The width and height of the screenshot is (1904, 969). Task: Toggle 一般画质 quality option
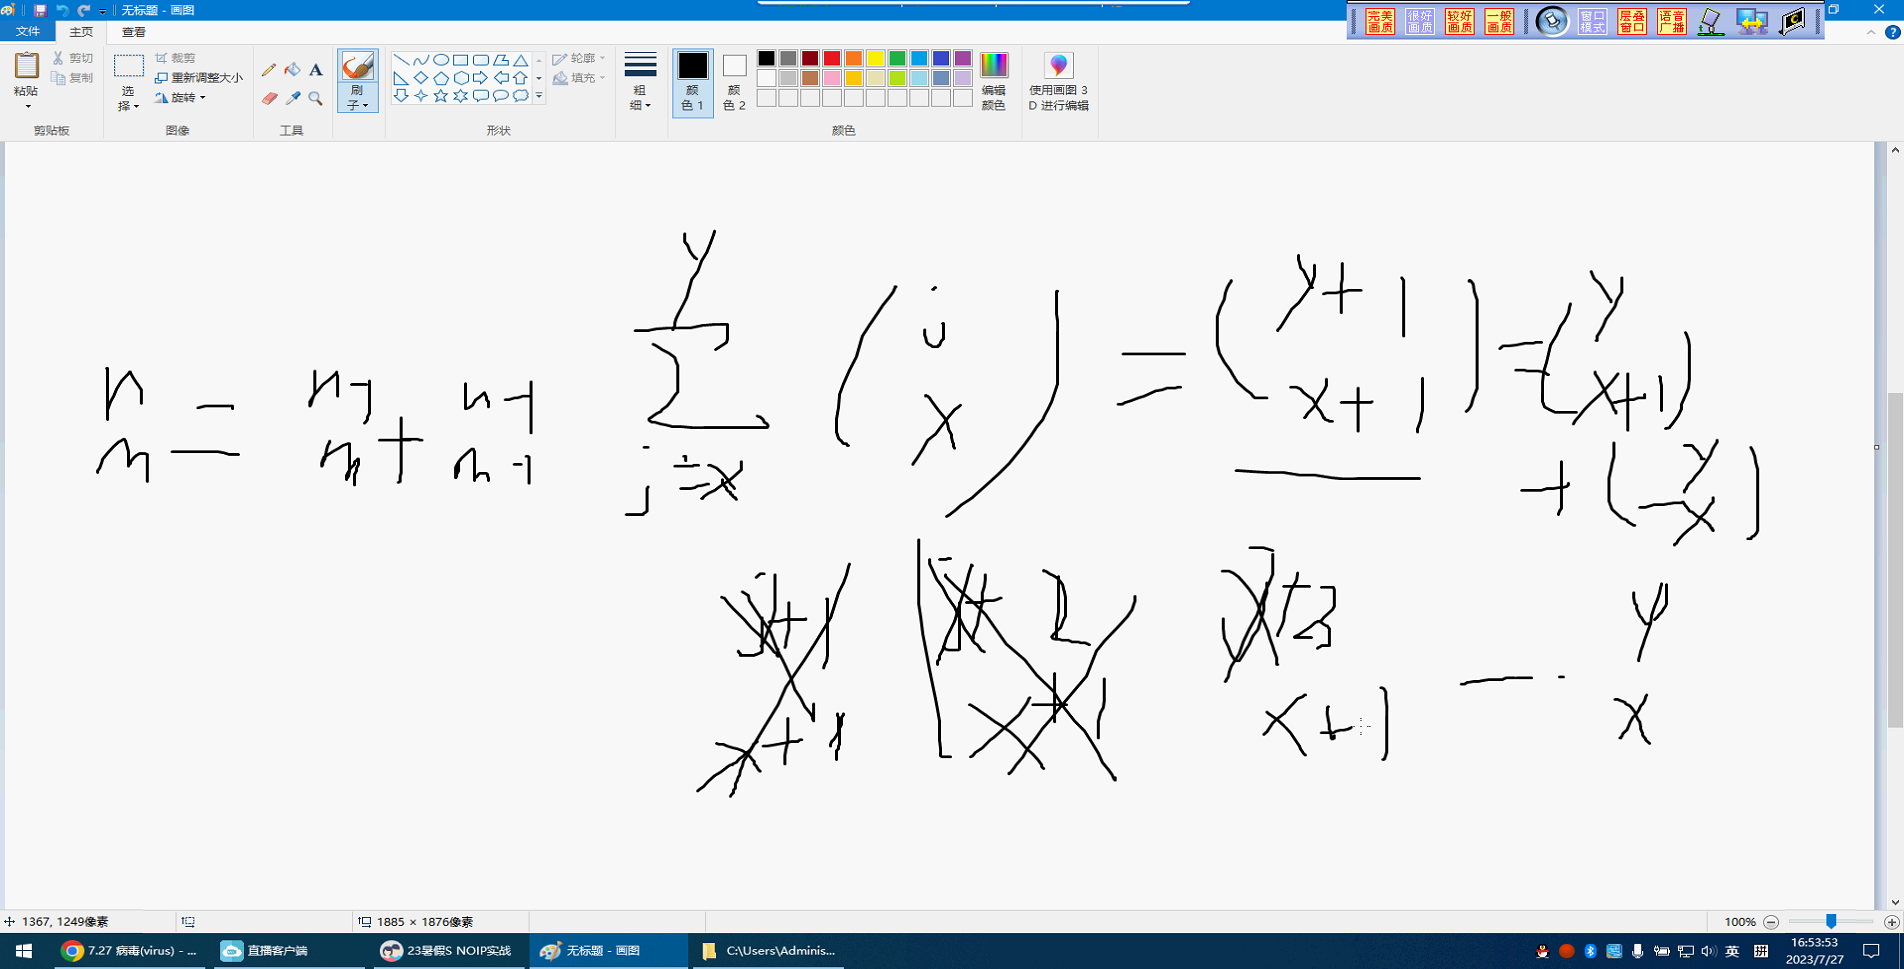point(1499,21)
